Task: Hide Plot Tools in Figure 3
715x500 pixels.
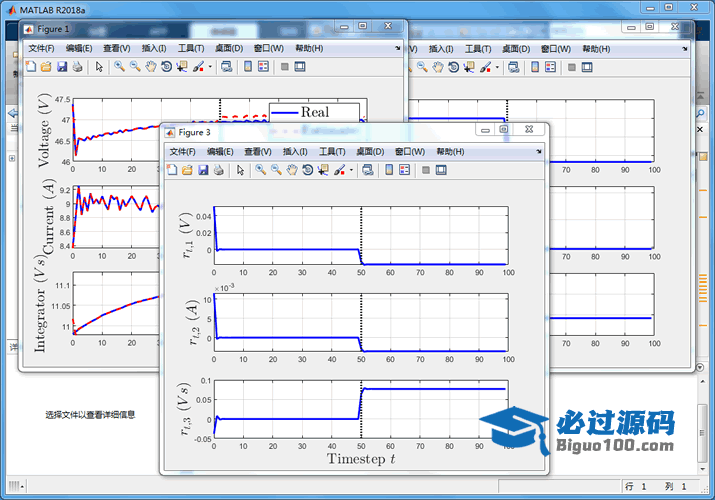Action: coord(426,170)
